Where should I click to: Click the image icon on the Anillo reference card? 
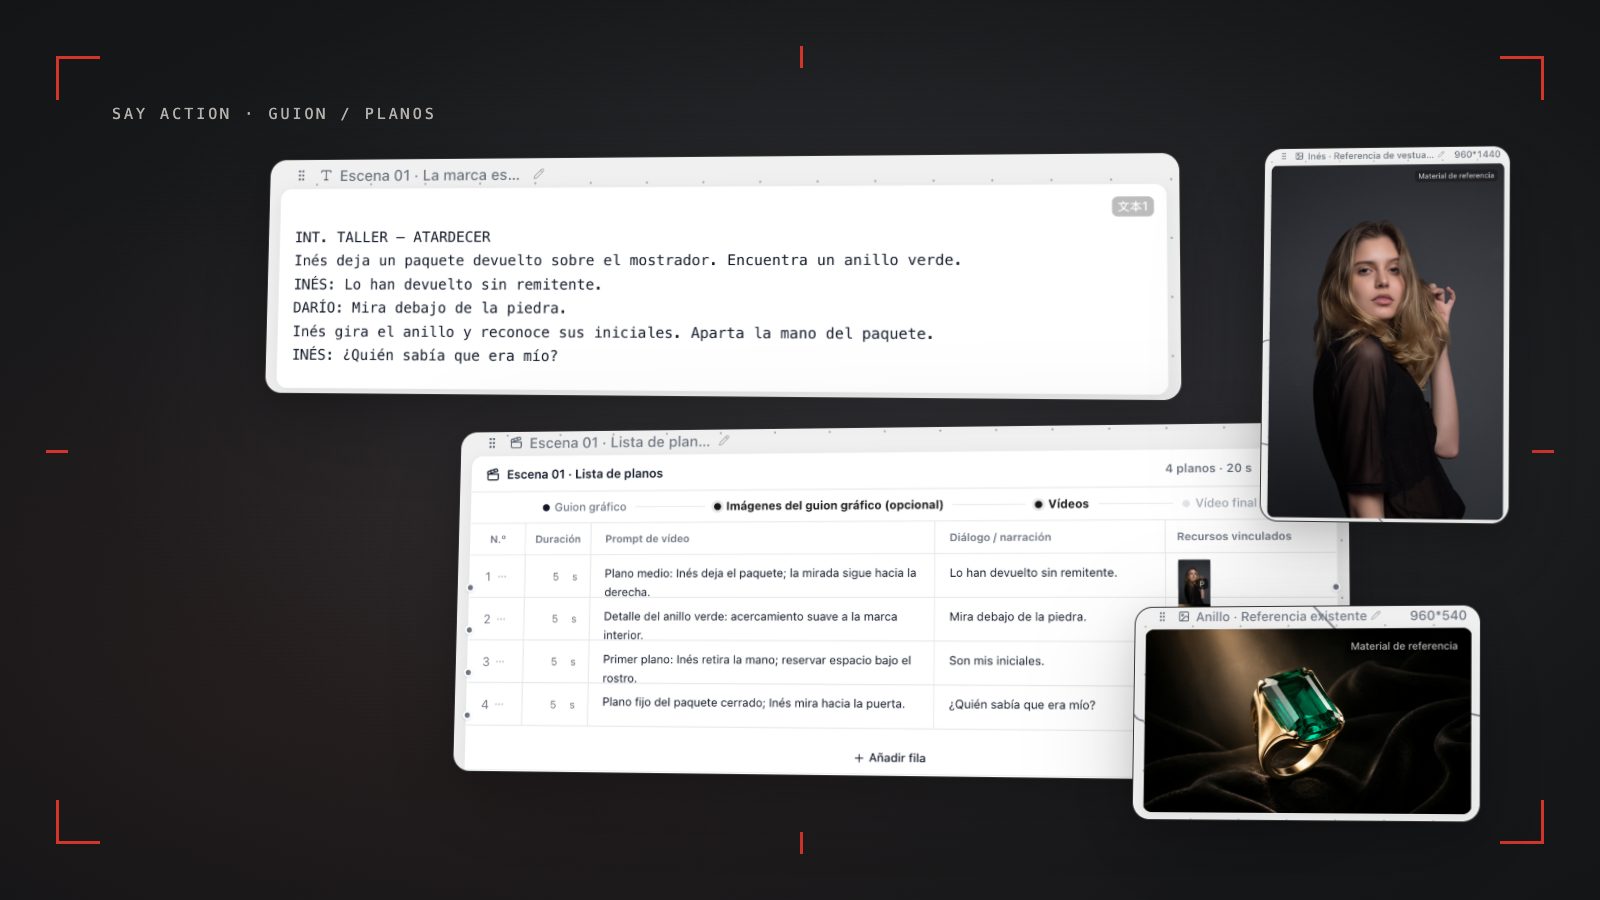[x=1184, y=617]
